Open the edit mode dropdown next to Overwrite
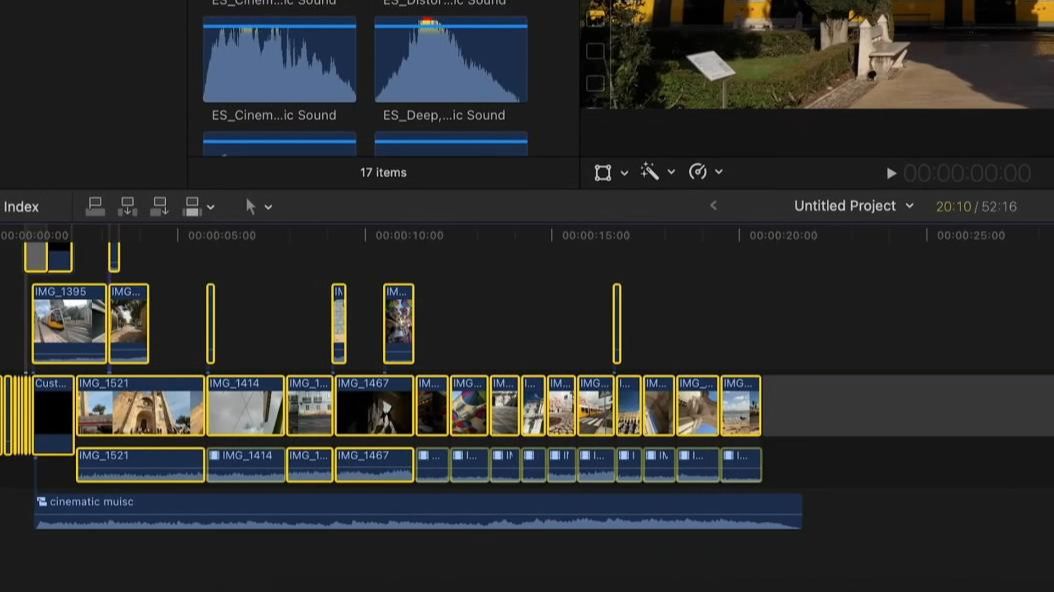This screenshot has width=1054, height=592. (x=210, y=208)
